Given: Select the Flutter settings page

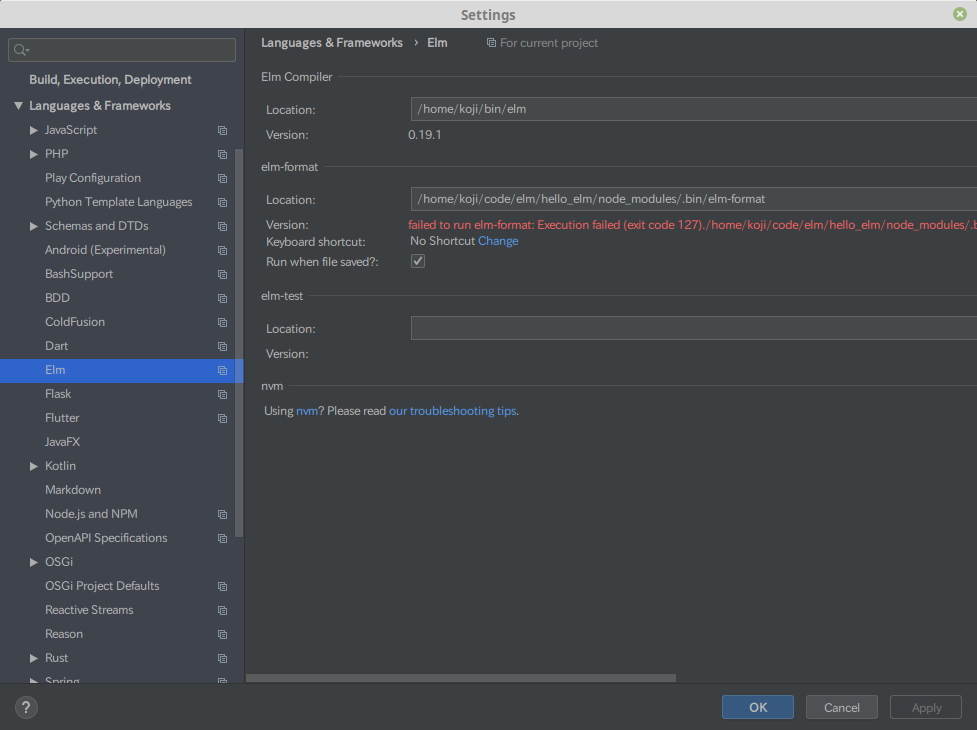Looking at the screenshot, I should tap(62, 418).
